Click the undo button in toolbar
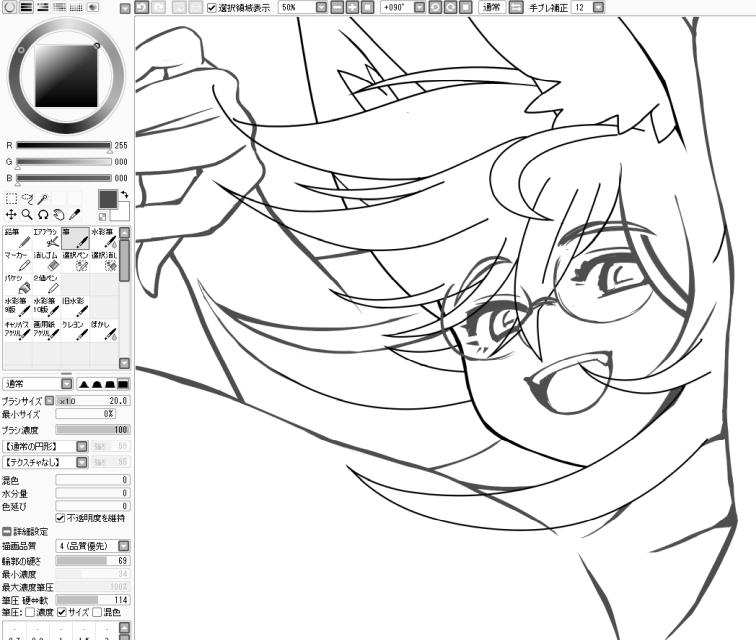Image resolution: width=756 pixels, height=640 pixels. 142,7
